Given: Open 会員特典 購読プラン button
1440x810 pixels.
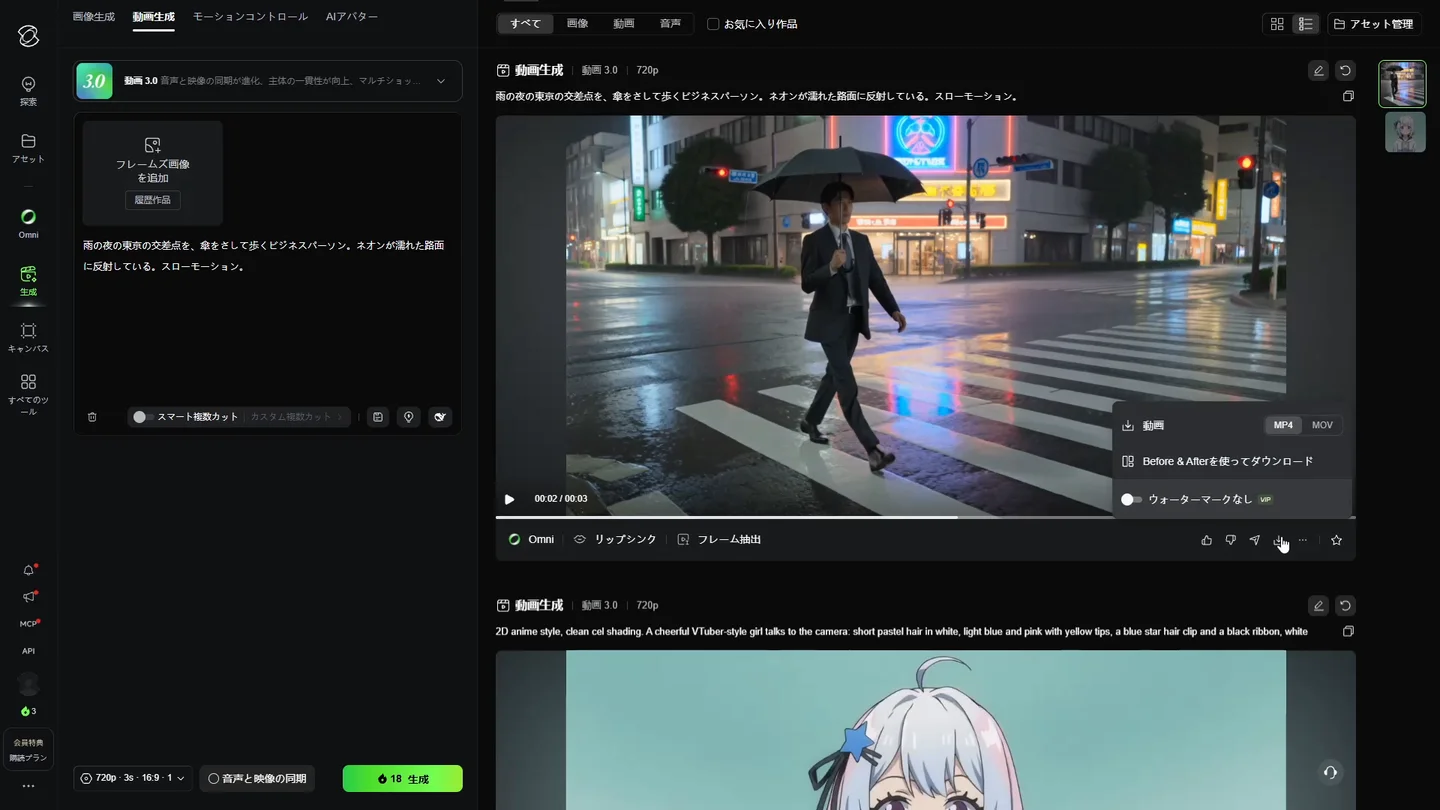Looking at the screenshot, I should pos(28,750).
